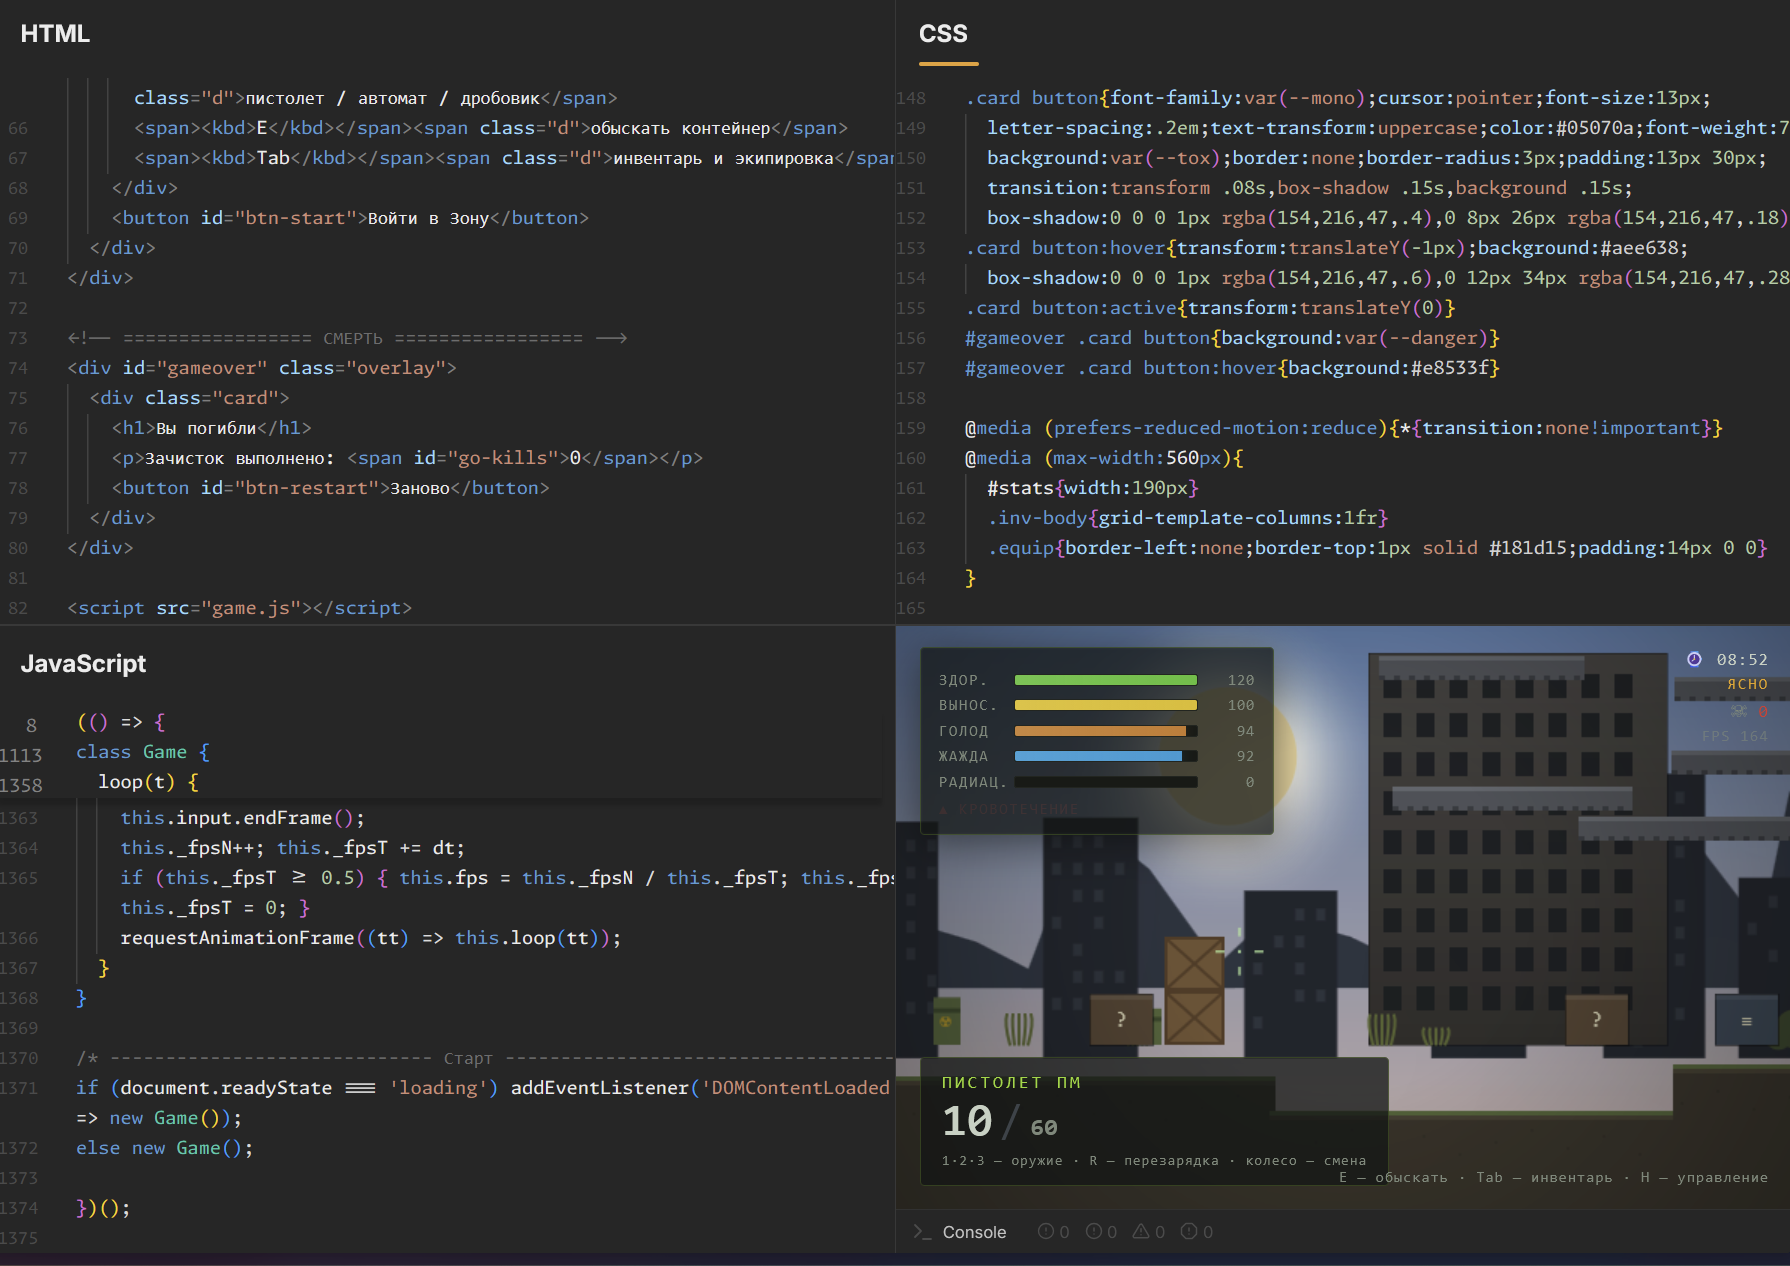
Task: Click the '.equip' border rule in CSS
Action: (1377, 548)
